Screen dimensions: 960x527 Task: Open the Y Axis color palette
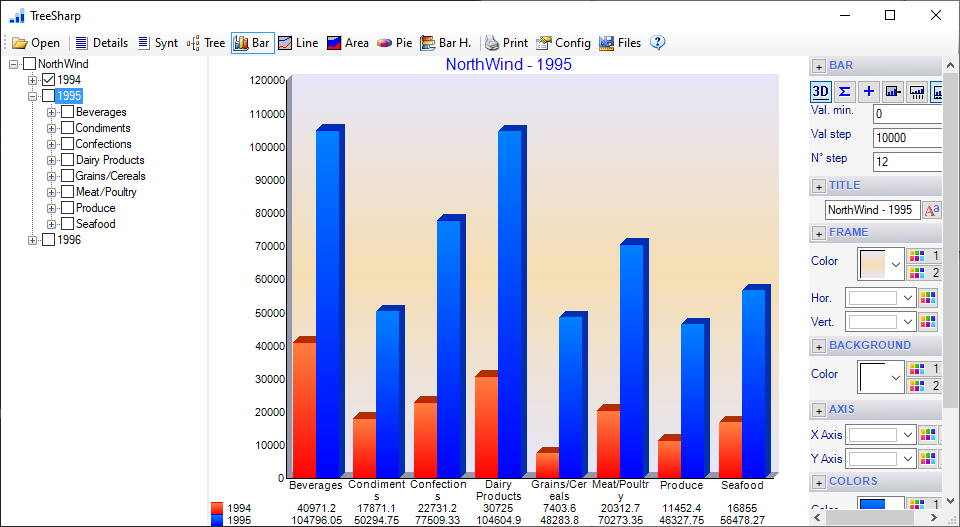[x=928, y=458]
